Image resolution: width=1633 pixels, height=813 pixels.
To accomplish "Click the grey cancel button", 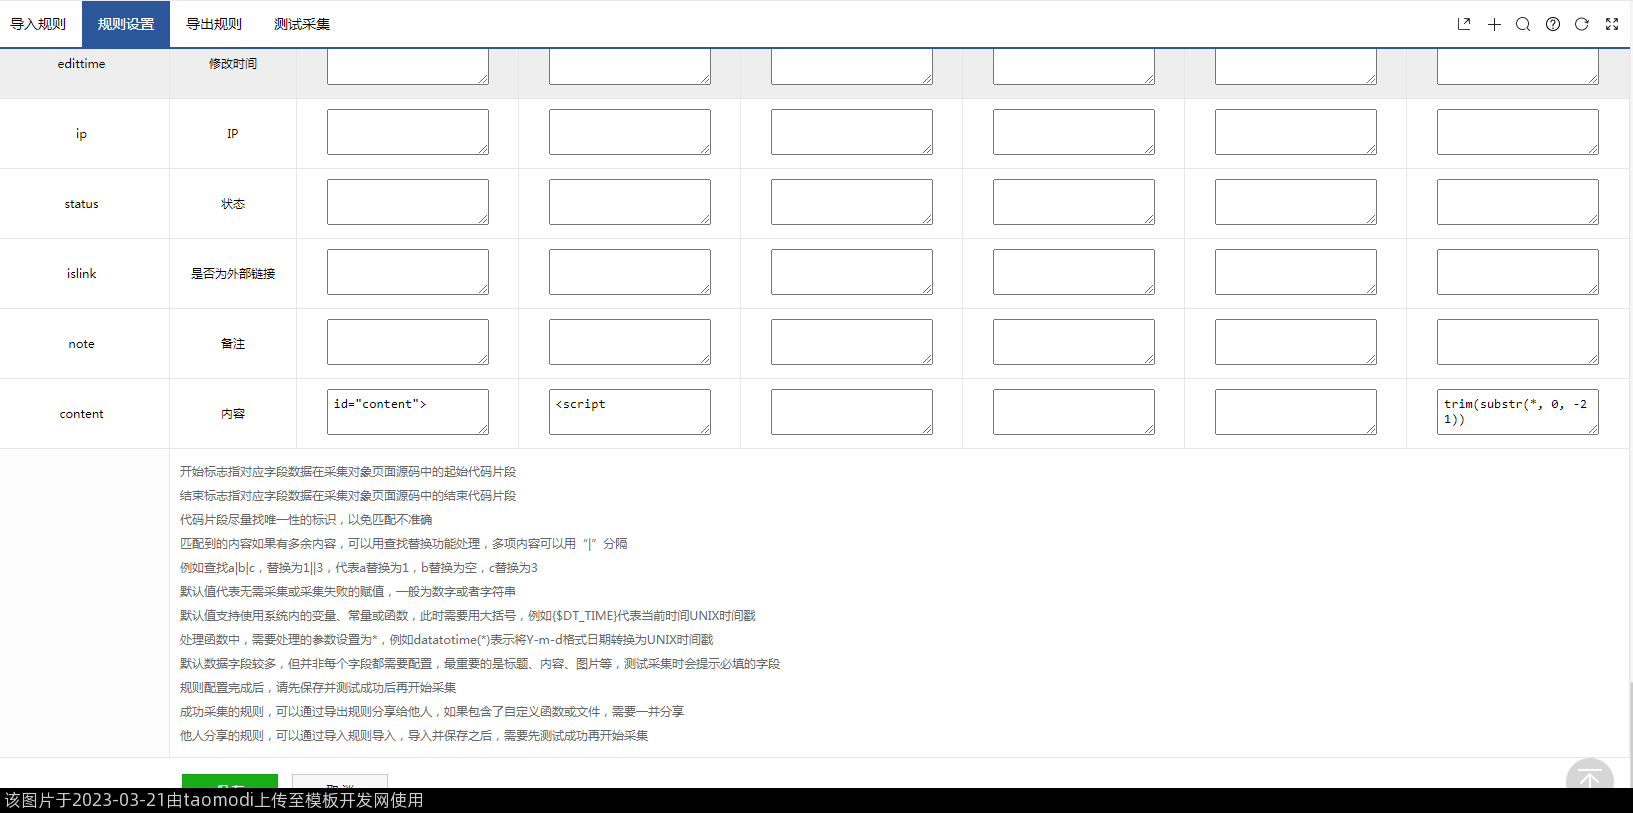I will click(x=340, y=781).
